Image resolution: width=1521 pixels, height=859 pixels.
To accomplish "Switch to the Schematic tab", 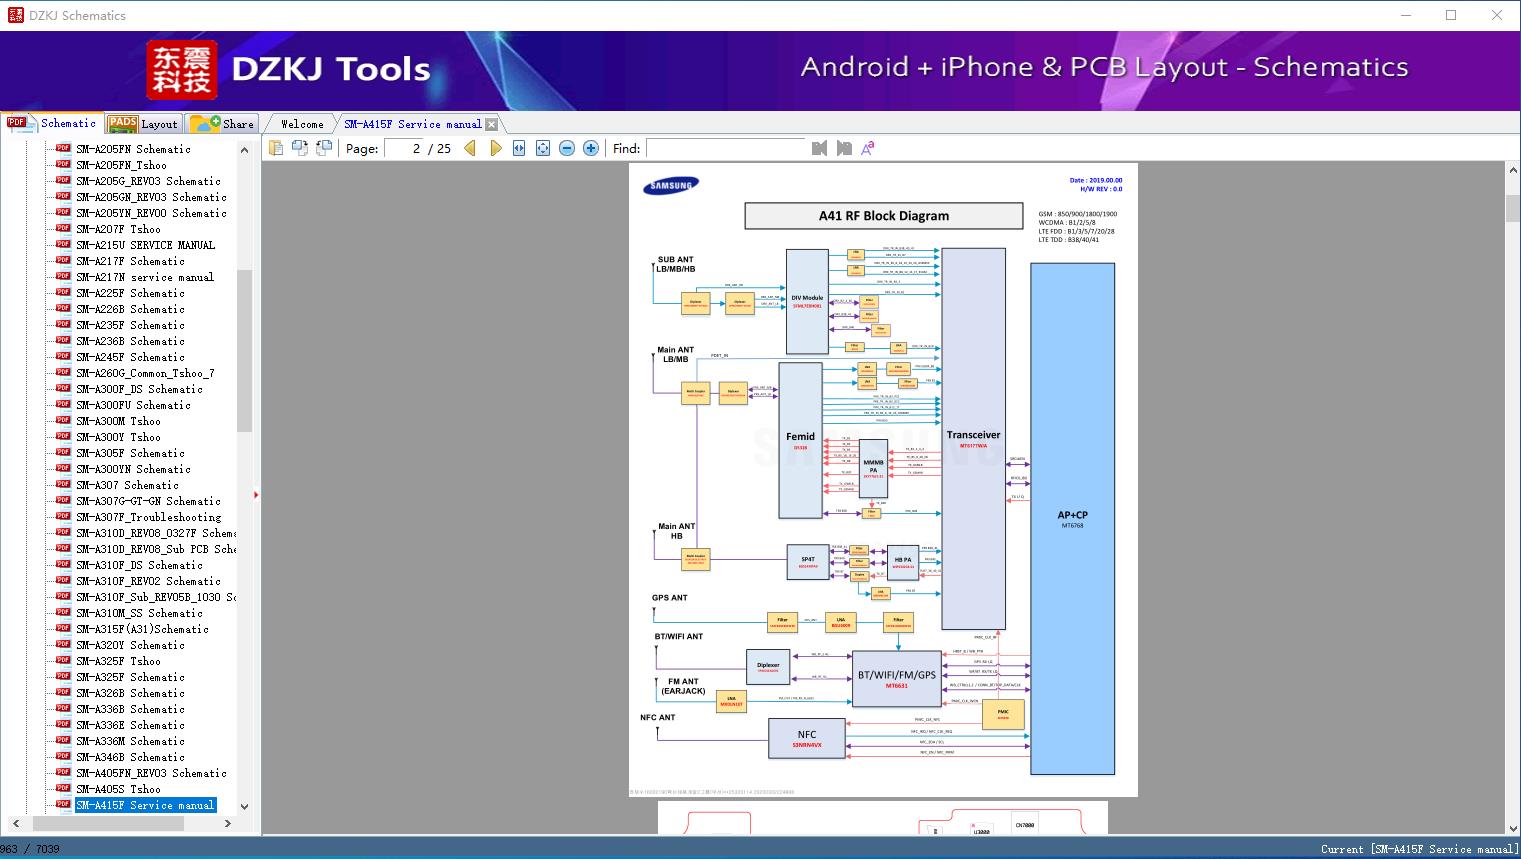I will [x=52, y=123].
